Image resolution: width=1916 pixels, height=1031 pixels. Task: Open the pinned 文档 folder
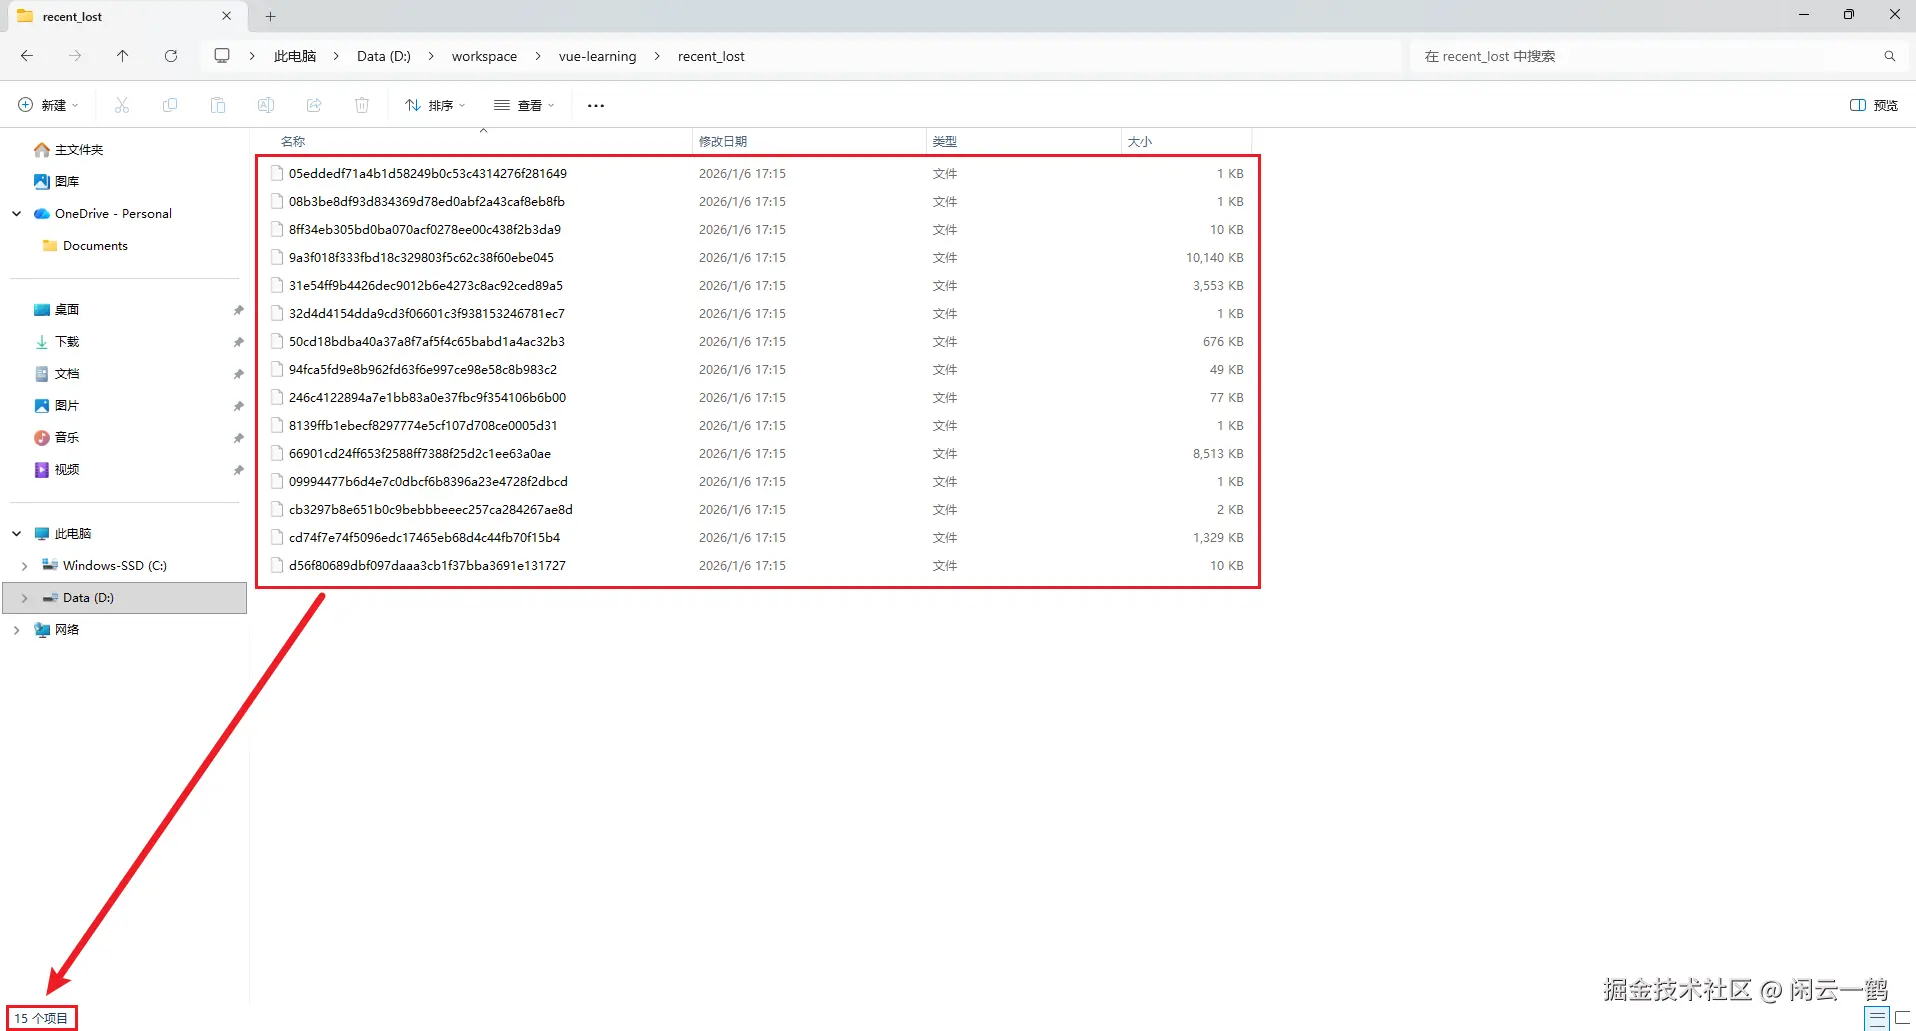pyautogui.click(x=66, y=373)
